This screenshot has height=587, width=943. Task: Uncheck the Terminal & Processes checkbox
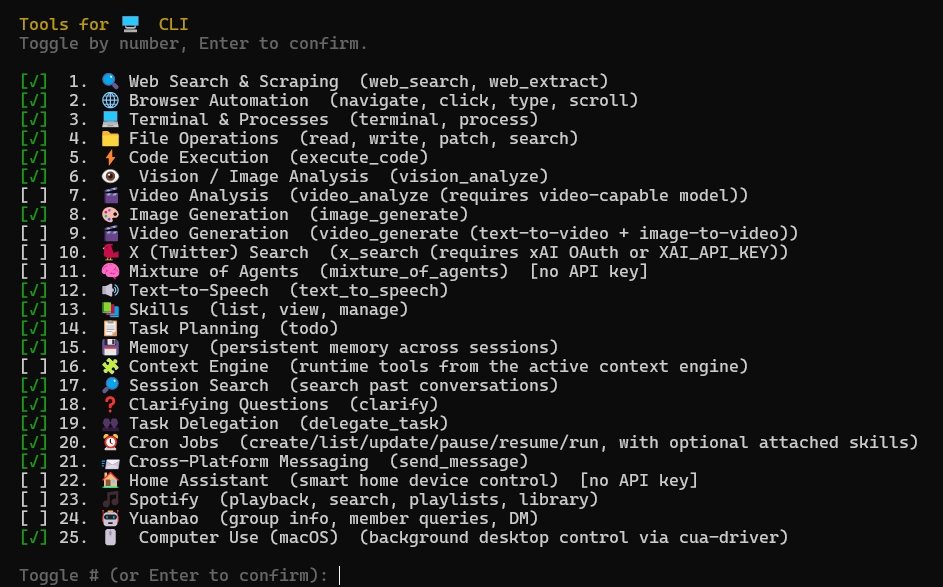click(34, 120)
